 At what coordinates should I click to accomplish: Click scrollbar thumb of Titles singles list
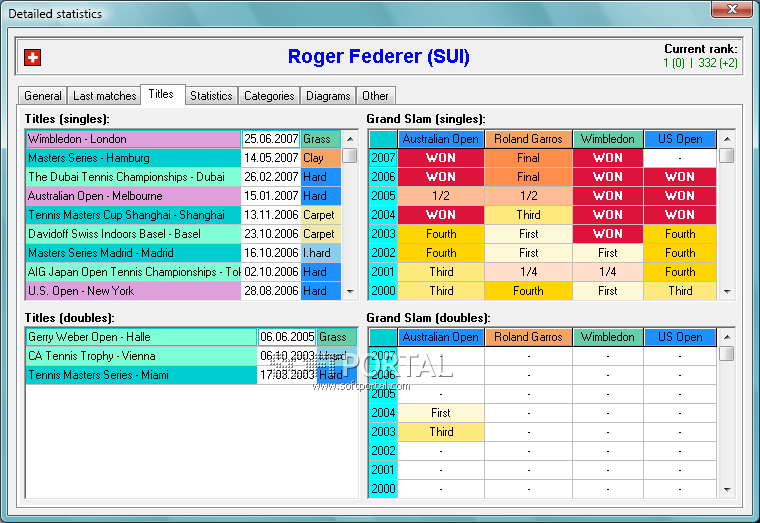tap(349, 156)
